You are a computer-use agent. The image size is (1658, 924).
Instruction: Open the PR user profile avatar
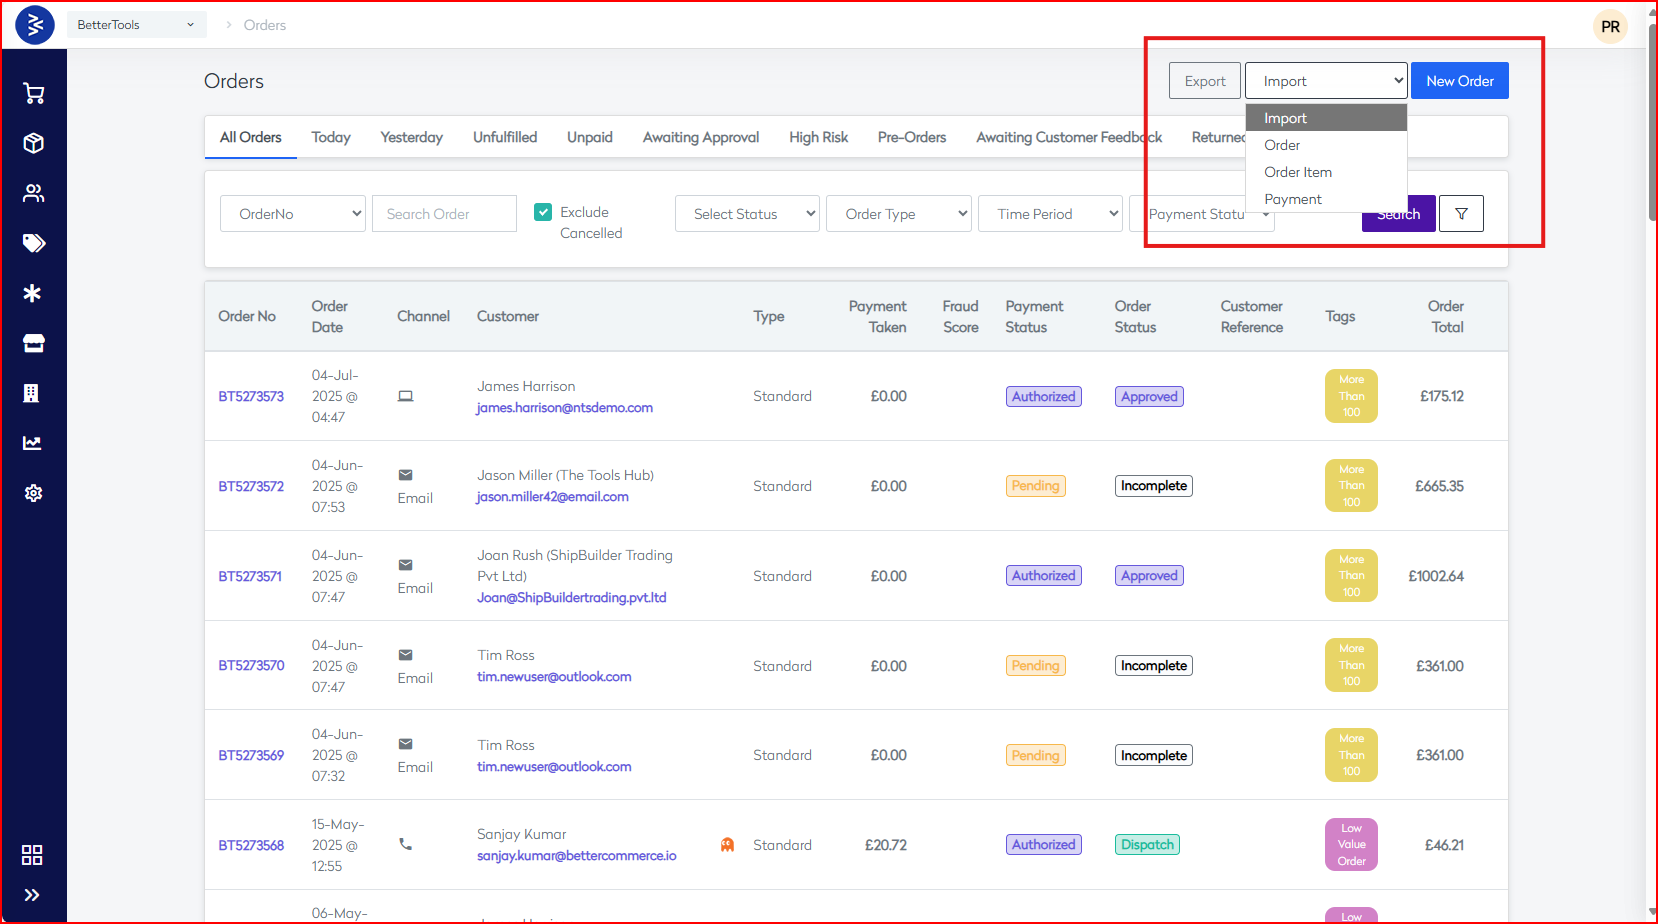1610,27
